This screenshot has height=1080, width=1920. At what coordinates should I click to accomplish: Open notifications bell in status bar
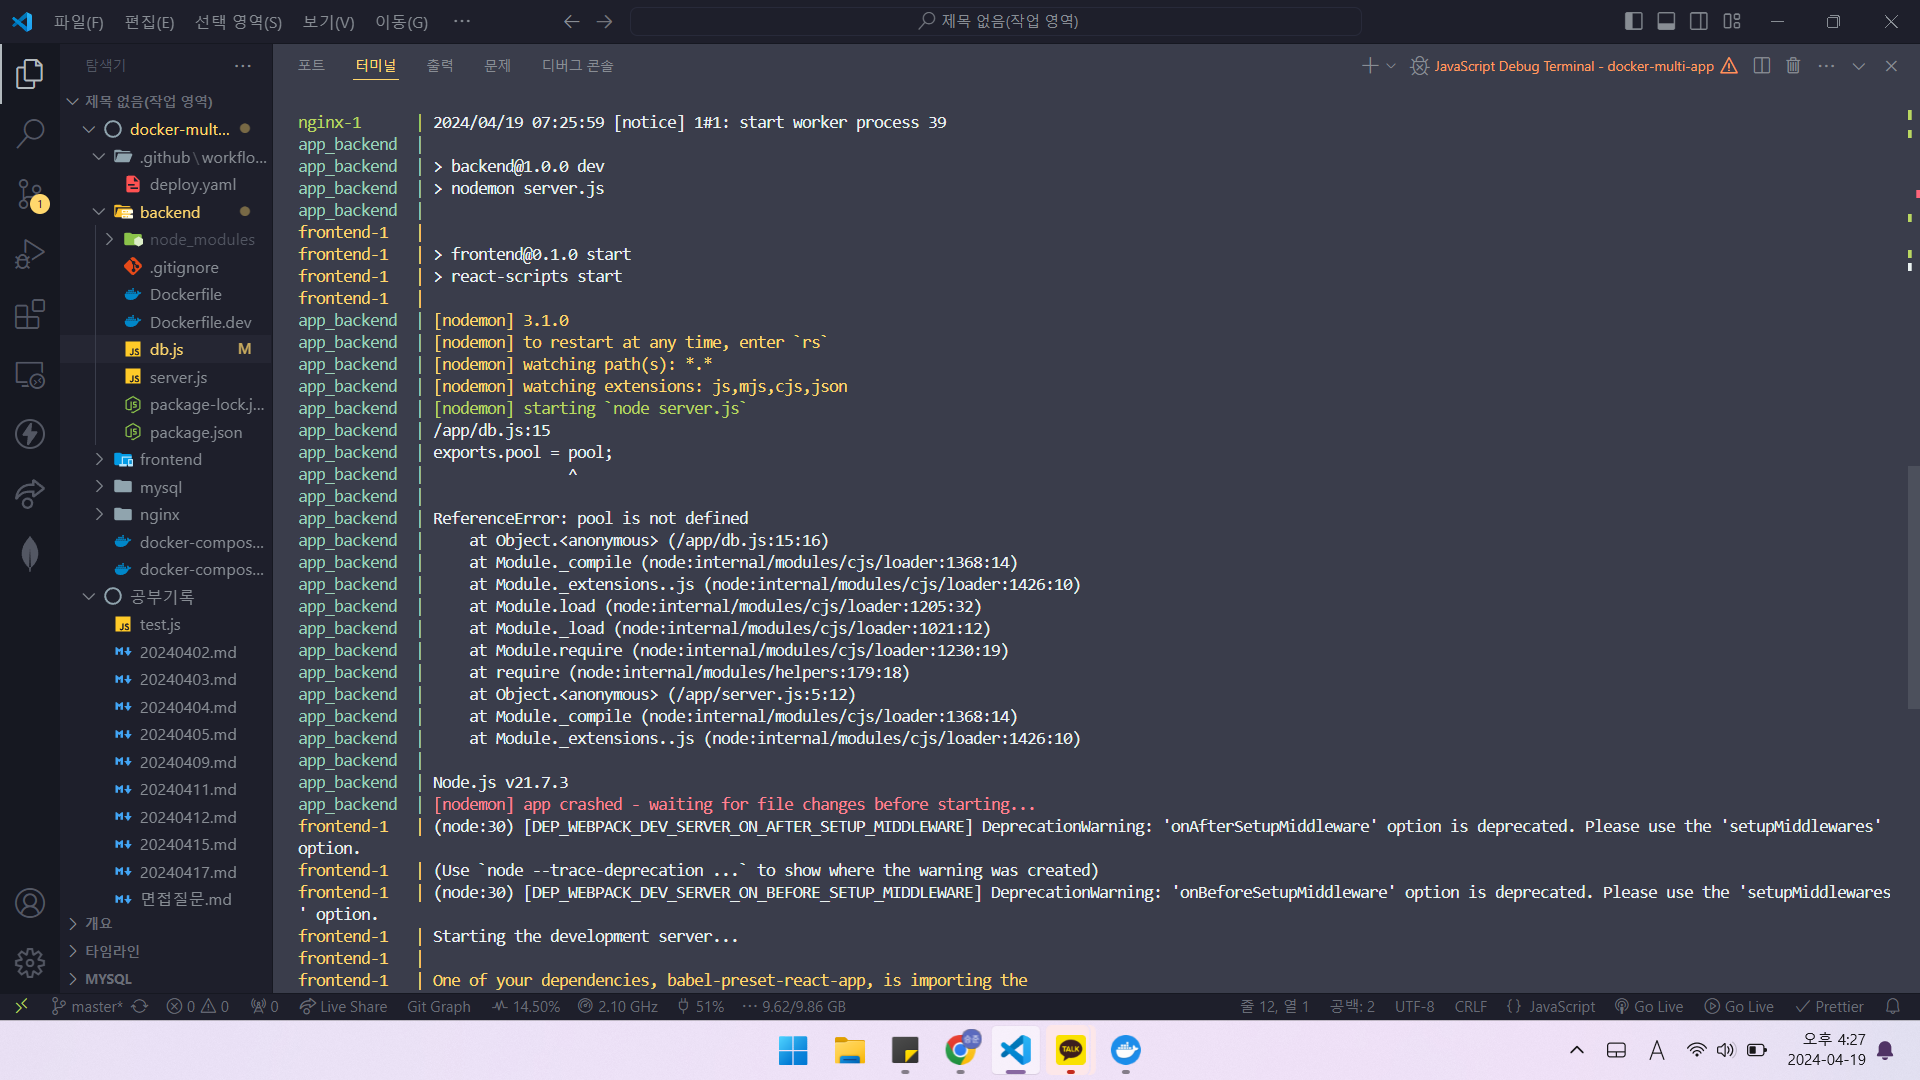(x=1892, y=1006)
